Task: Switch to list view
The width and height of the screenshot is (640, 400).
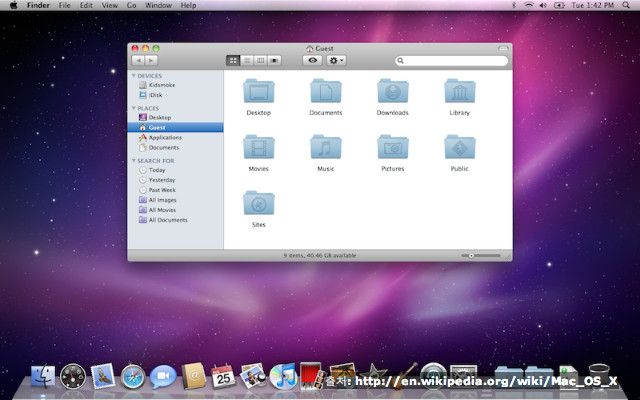Action: click(247, 60)
